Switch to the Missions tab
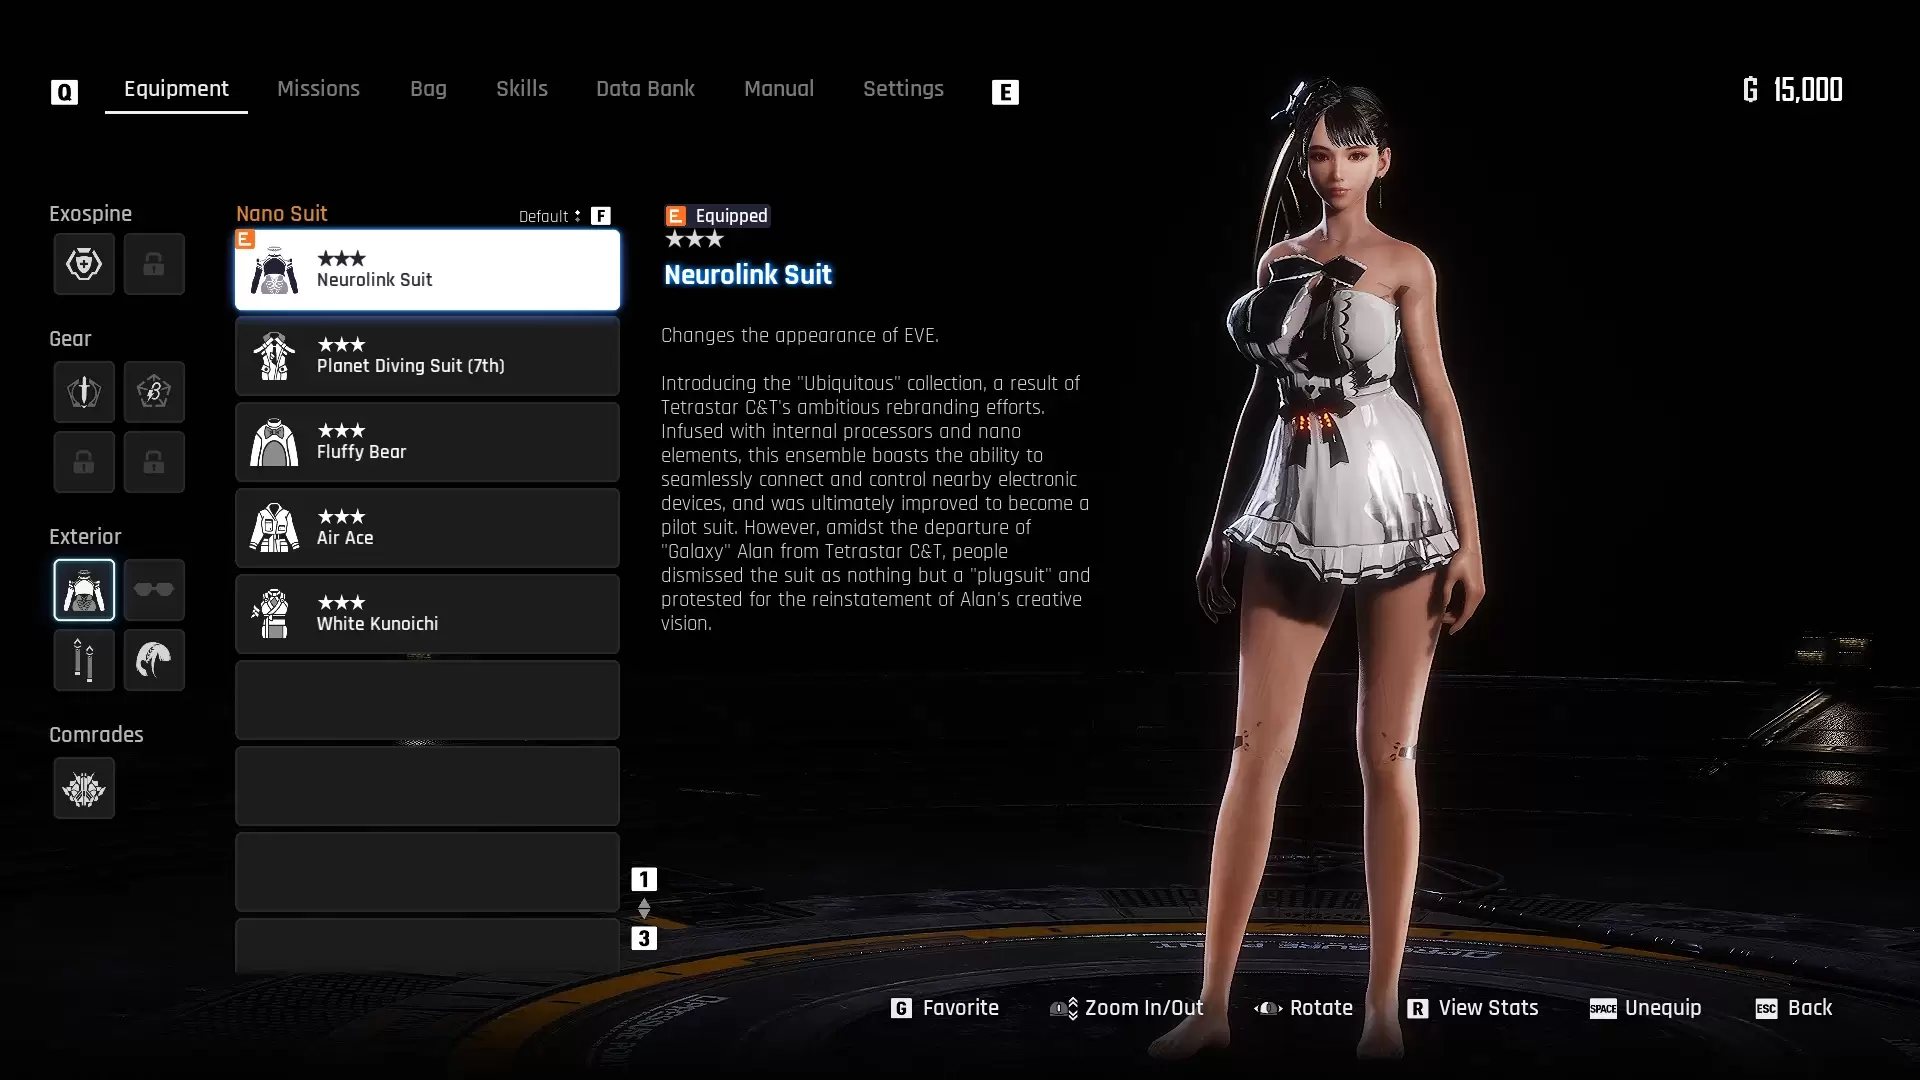Screen dimensions: 1920x1080 pos(318,88)
